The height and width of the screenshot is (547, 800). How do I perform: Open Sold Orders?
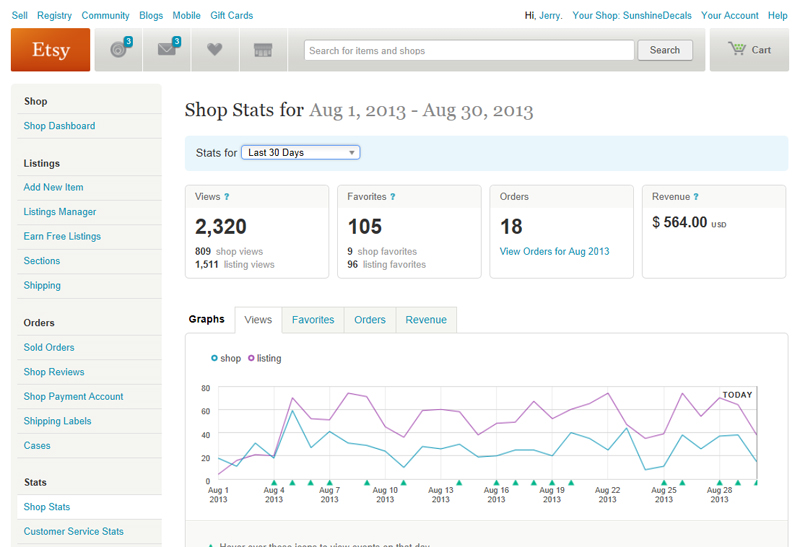click(x=49, y=347)
